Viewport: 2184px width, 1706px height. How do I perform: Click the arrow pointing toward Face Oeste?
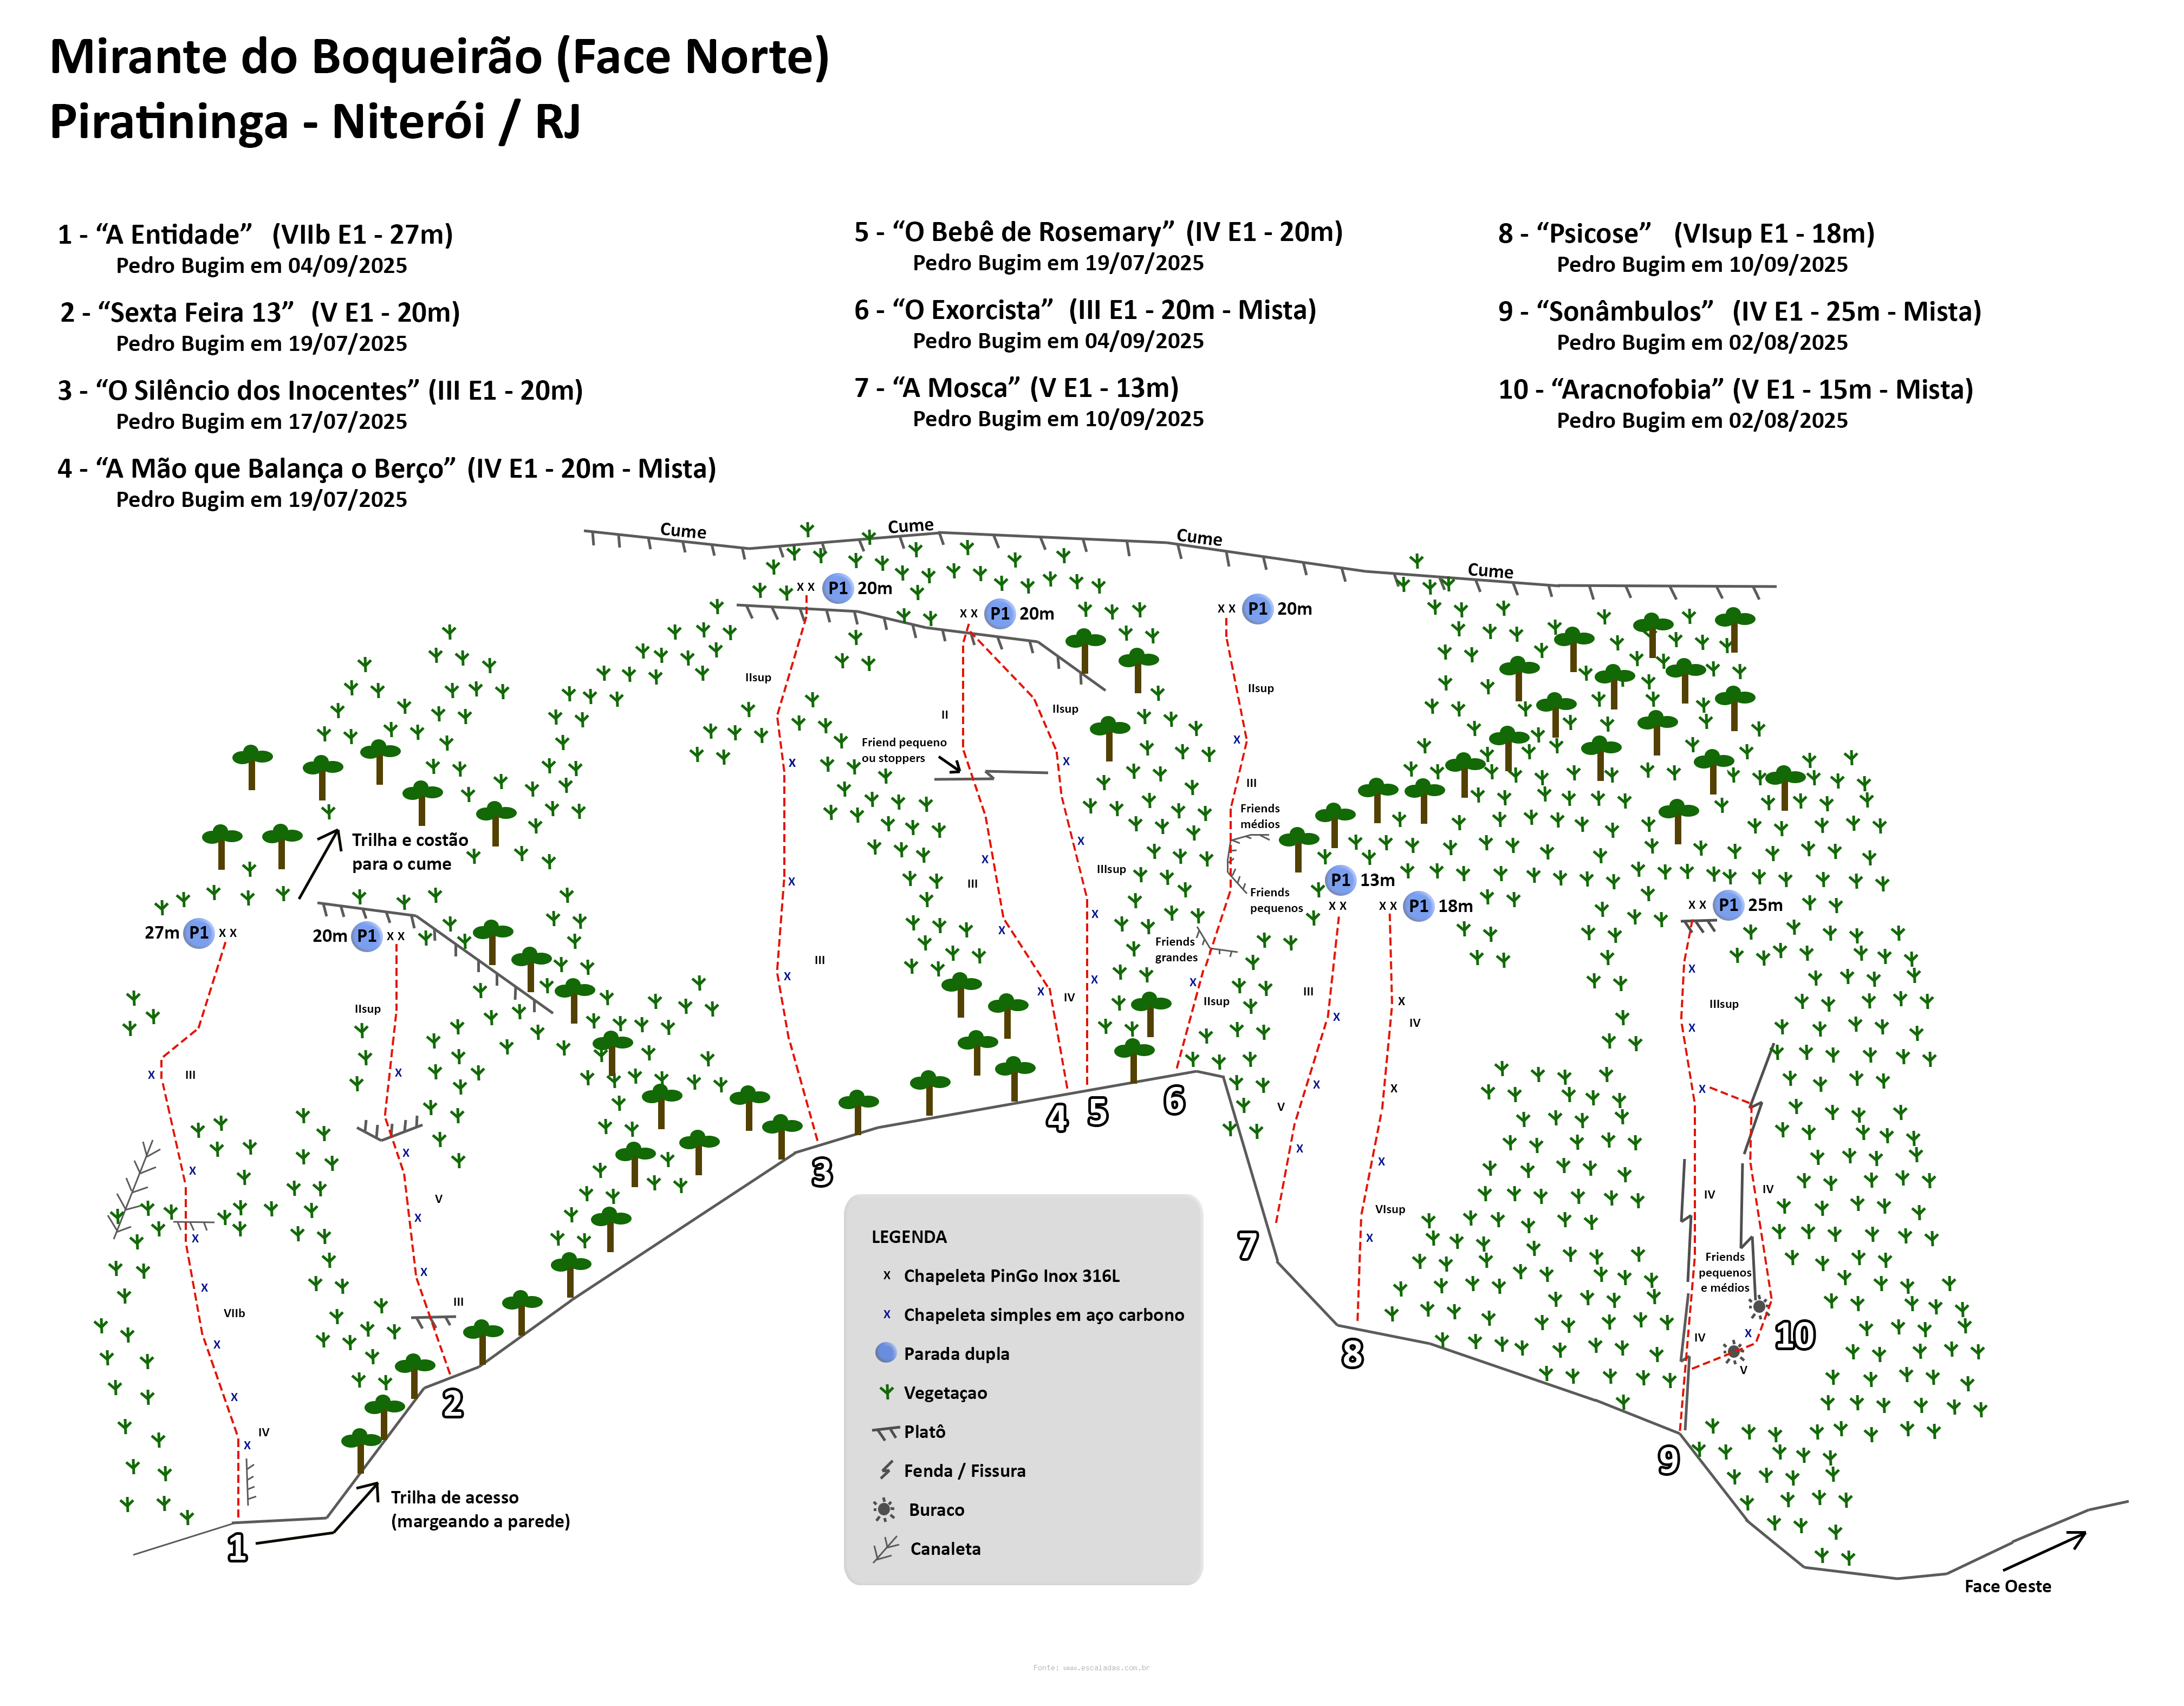click(2045, 1551)
